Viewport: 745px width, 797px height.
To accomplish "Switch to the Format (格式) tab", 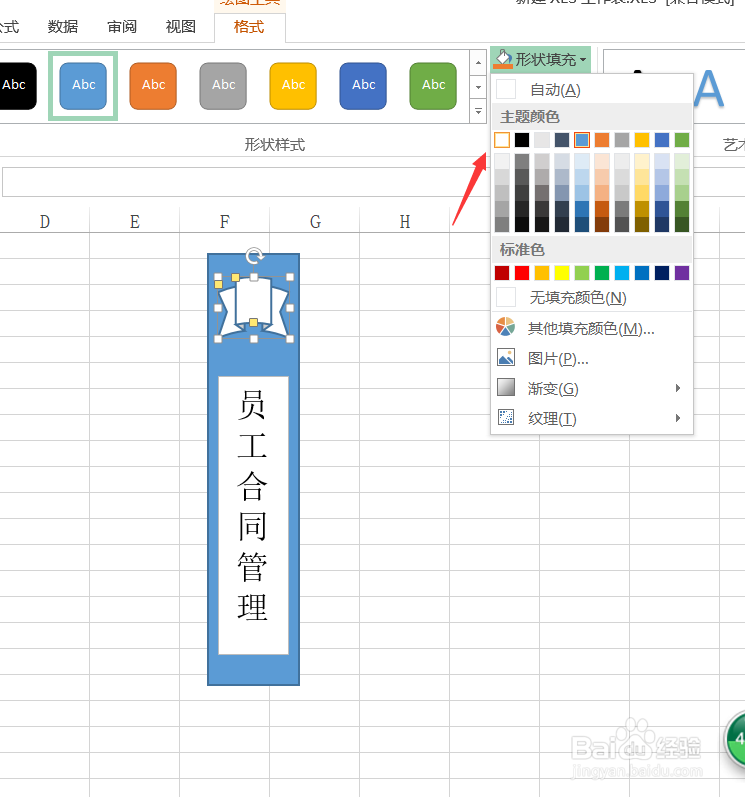I will click(249, 26).
